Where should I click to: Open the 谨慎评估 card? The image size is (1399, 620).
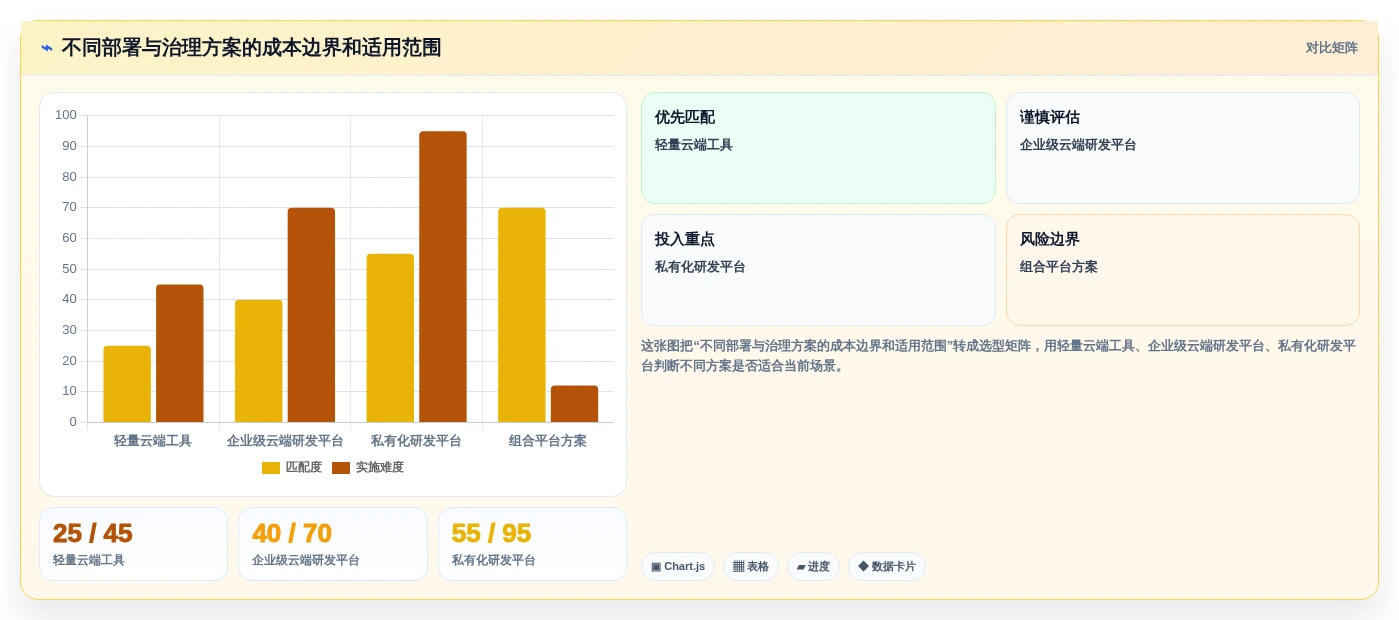[1183, 148]
